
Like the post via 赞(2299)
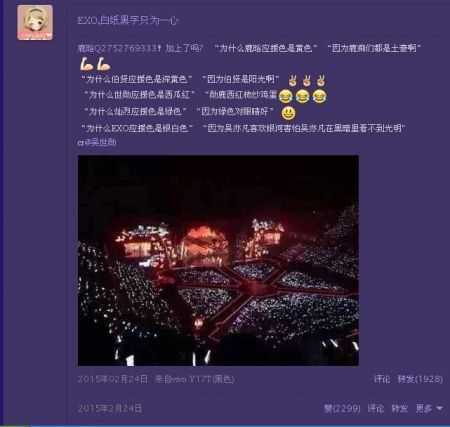point(342,408)
